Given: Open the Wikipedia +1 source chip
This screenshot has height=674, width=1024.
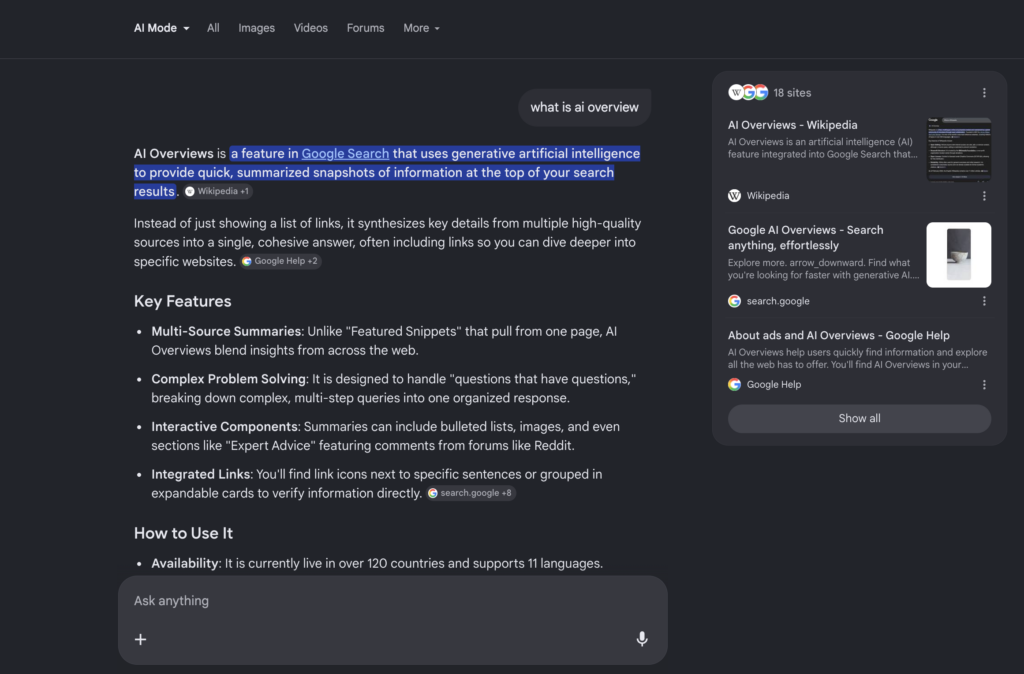Looking at the screenshot, I should [x=217, y=191].
